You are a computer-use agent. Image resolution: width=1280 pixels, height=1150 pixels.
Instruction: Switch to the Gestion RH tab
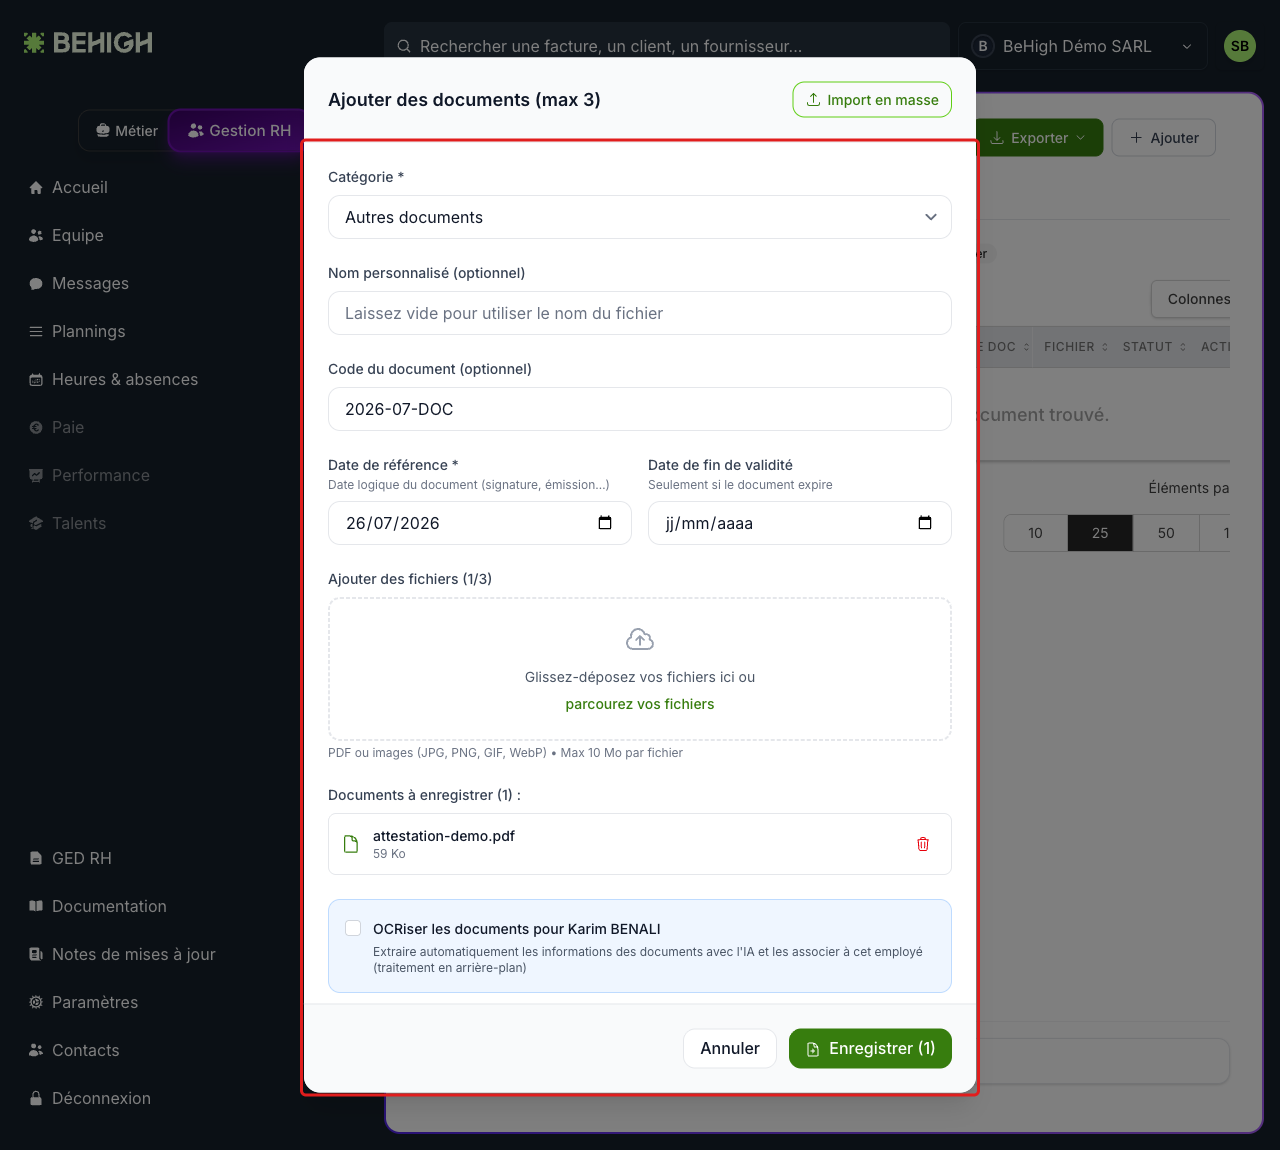click(x=240, y=131)
